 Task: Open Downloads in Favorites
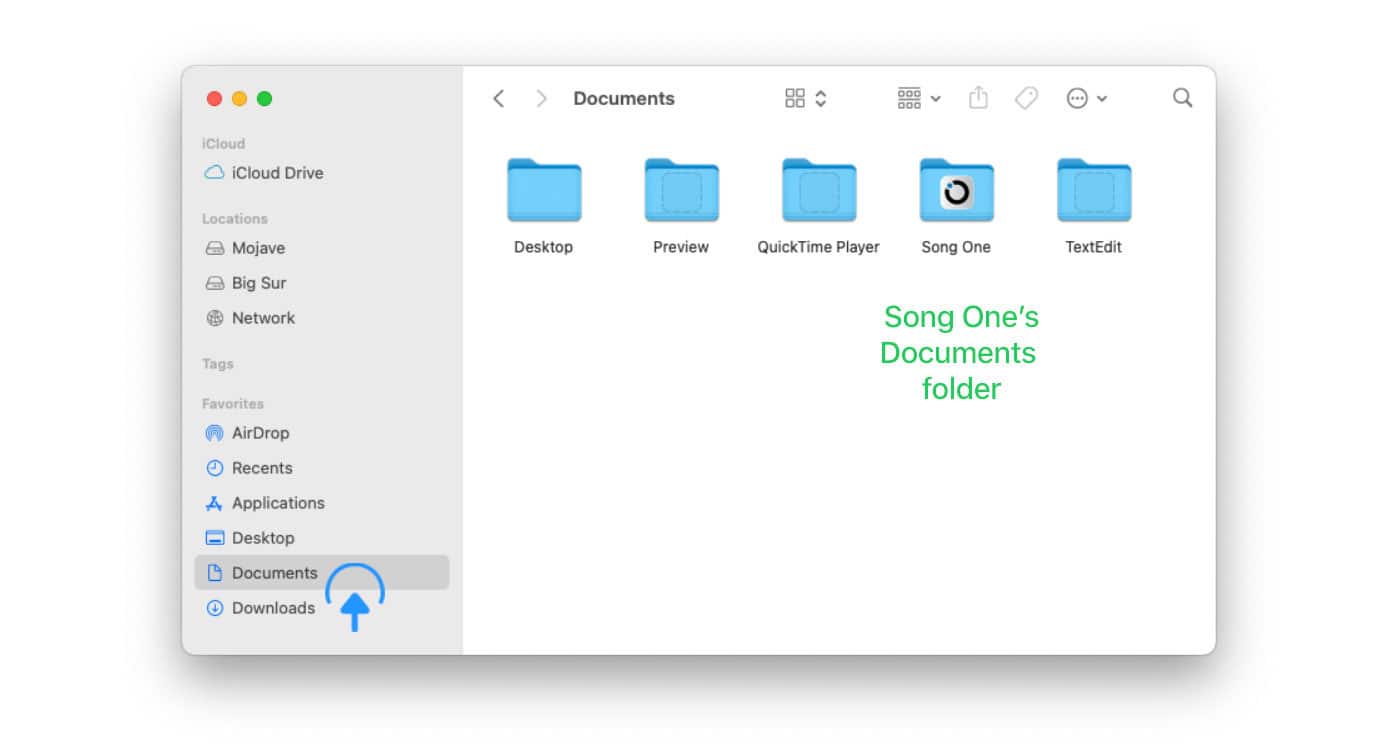point(273,608)
